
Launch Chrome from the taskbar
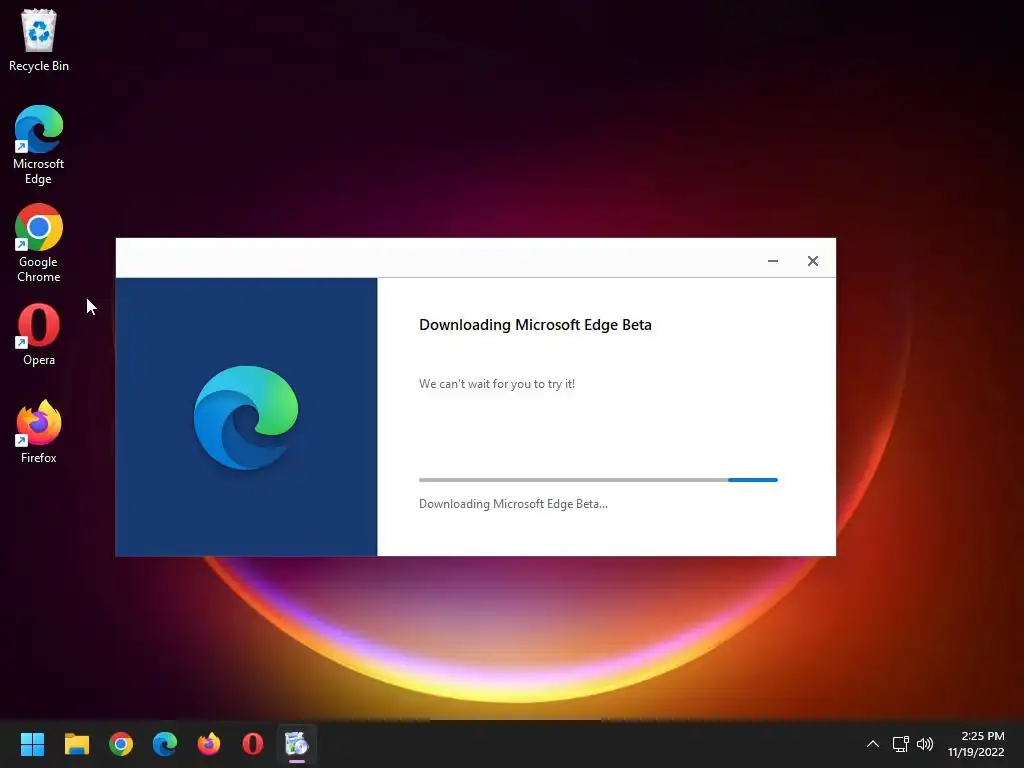click(x=121, y=744)
